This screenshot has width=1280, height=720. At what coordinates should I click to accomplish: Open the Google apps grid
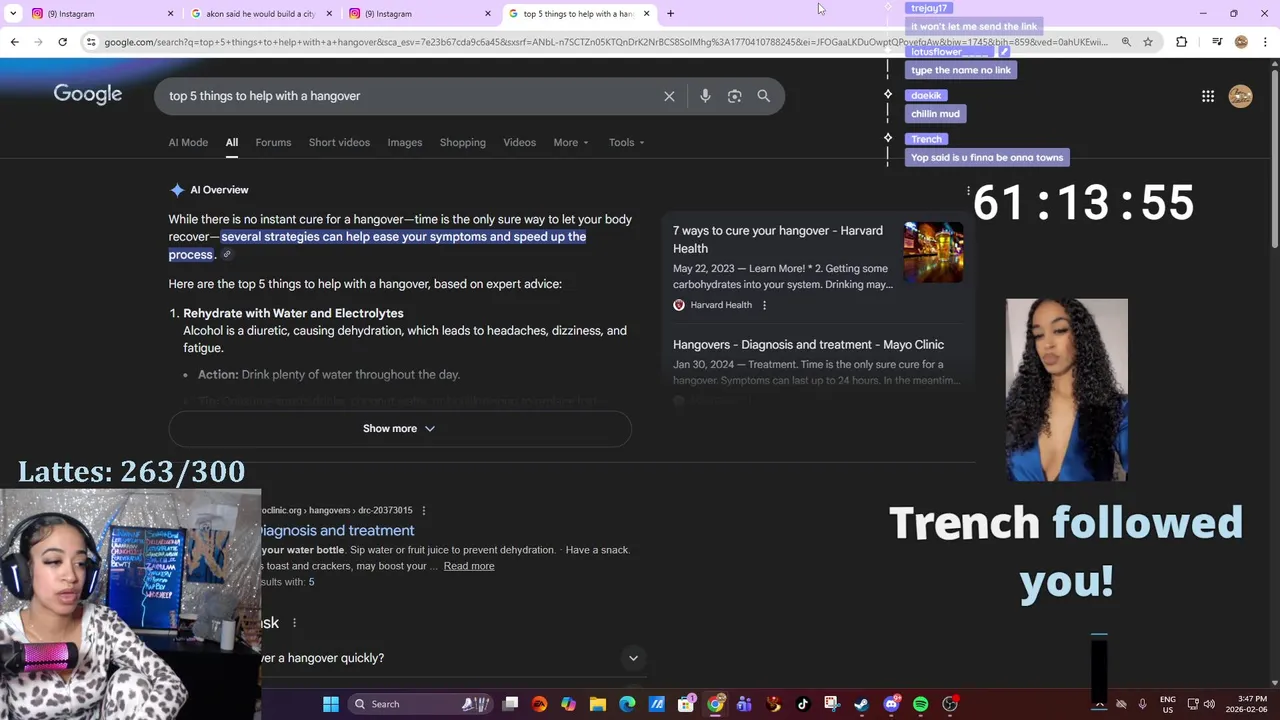[x=1208, y=96]
